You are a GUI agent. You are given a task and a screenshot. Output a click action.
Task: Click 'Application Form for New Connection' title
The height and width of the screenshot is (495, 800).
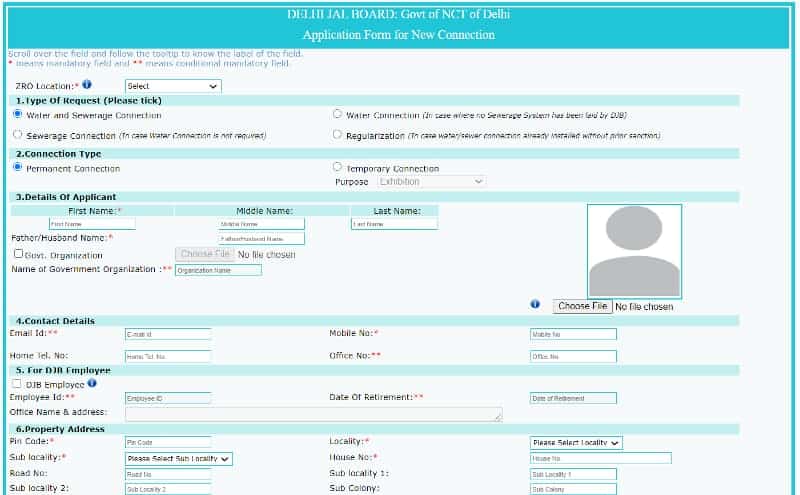[x=399, y=35]
